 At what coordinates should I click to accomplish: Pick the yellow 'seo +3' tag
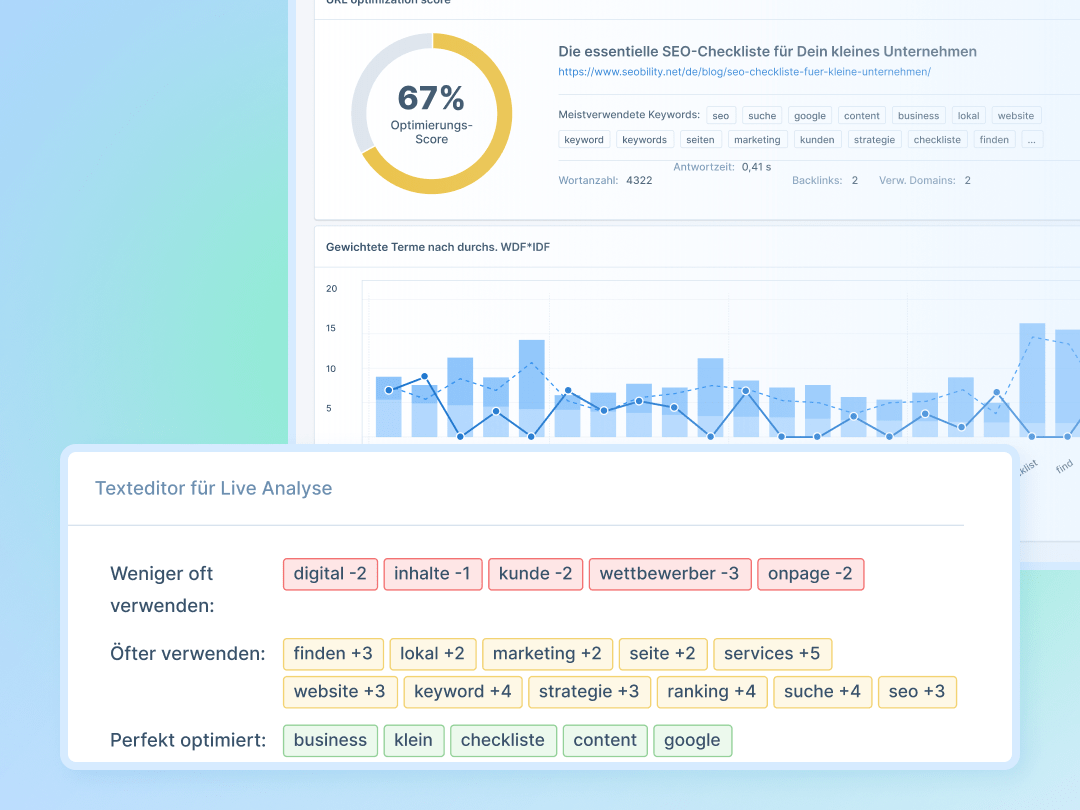[x=917, y=692]
